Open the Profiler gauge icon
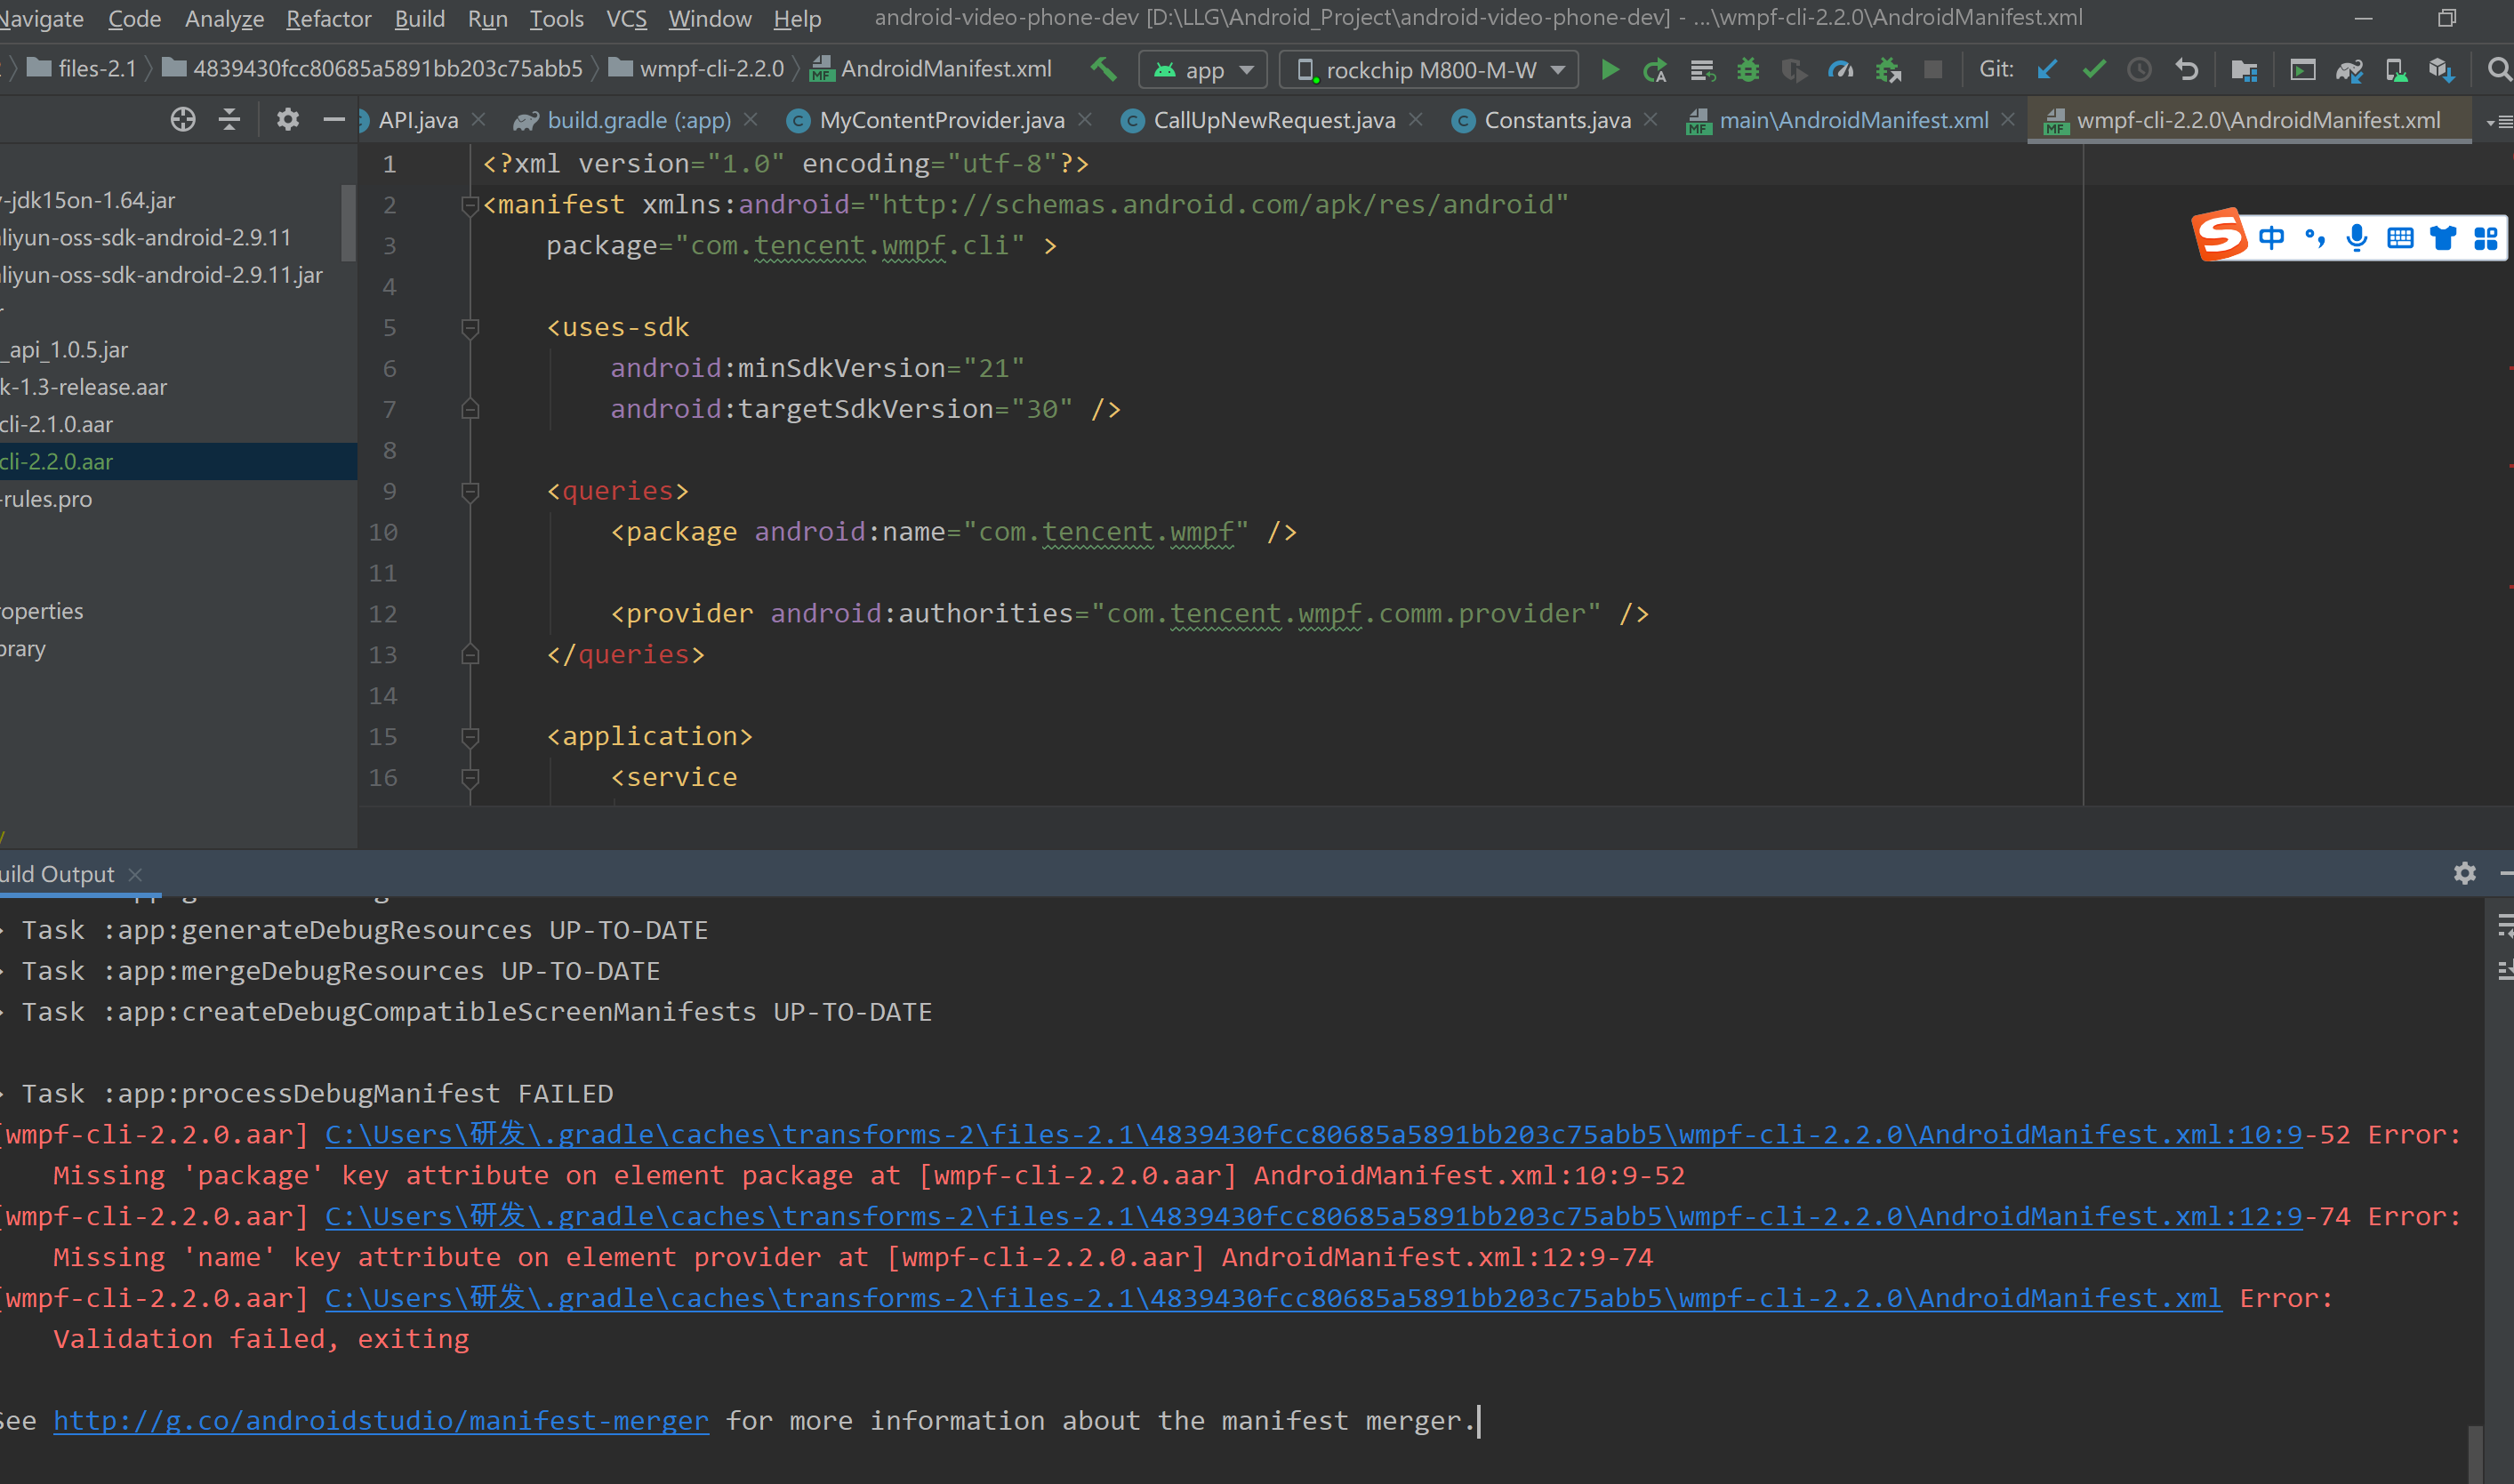 pos(1840,69)
